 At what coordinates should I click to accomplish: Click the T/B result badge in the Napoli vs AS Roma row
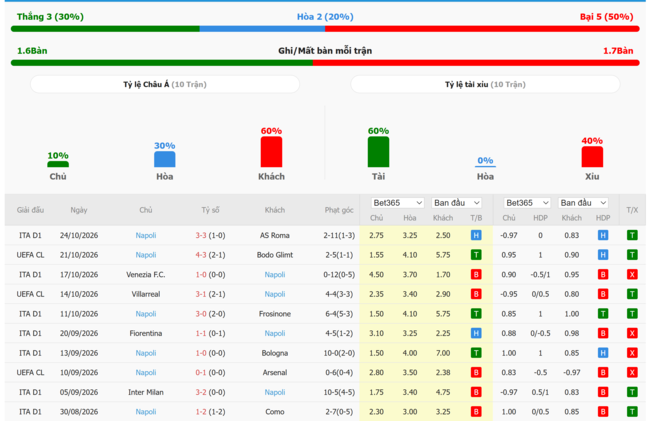476,235
